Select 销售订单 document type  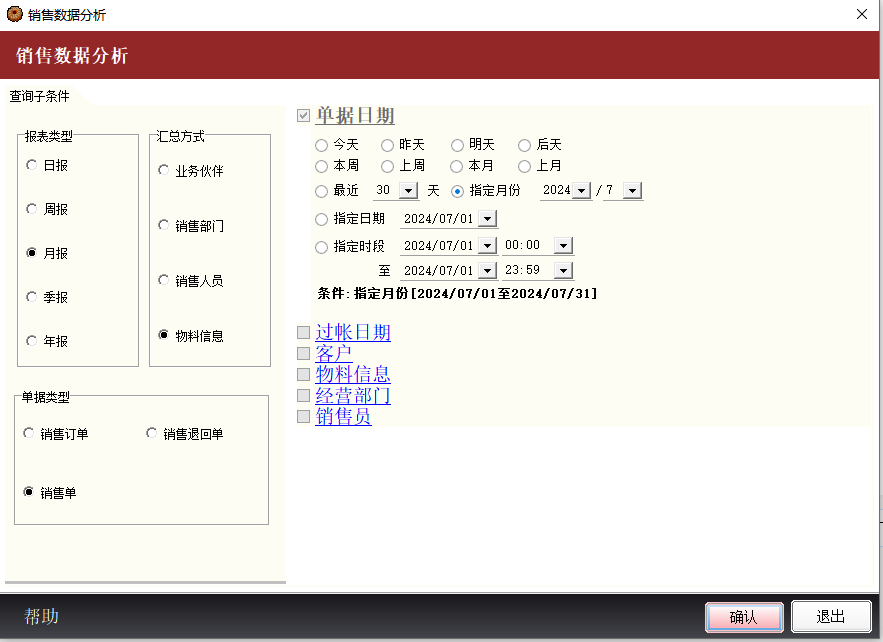(x=29, y=433)
